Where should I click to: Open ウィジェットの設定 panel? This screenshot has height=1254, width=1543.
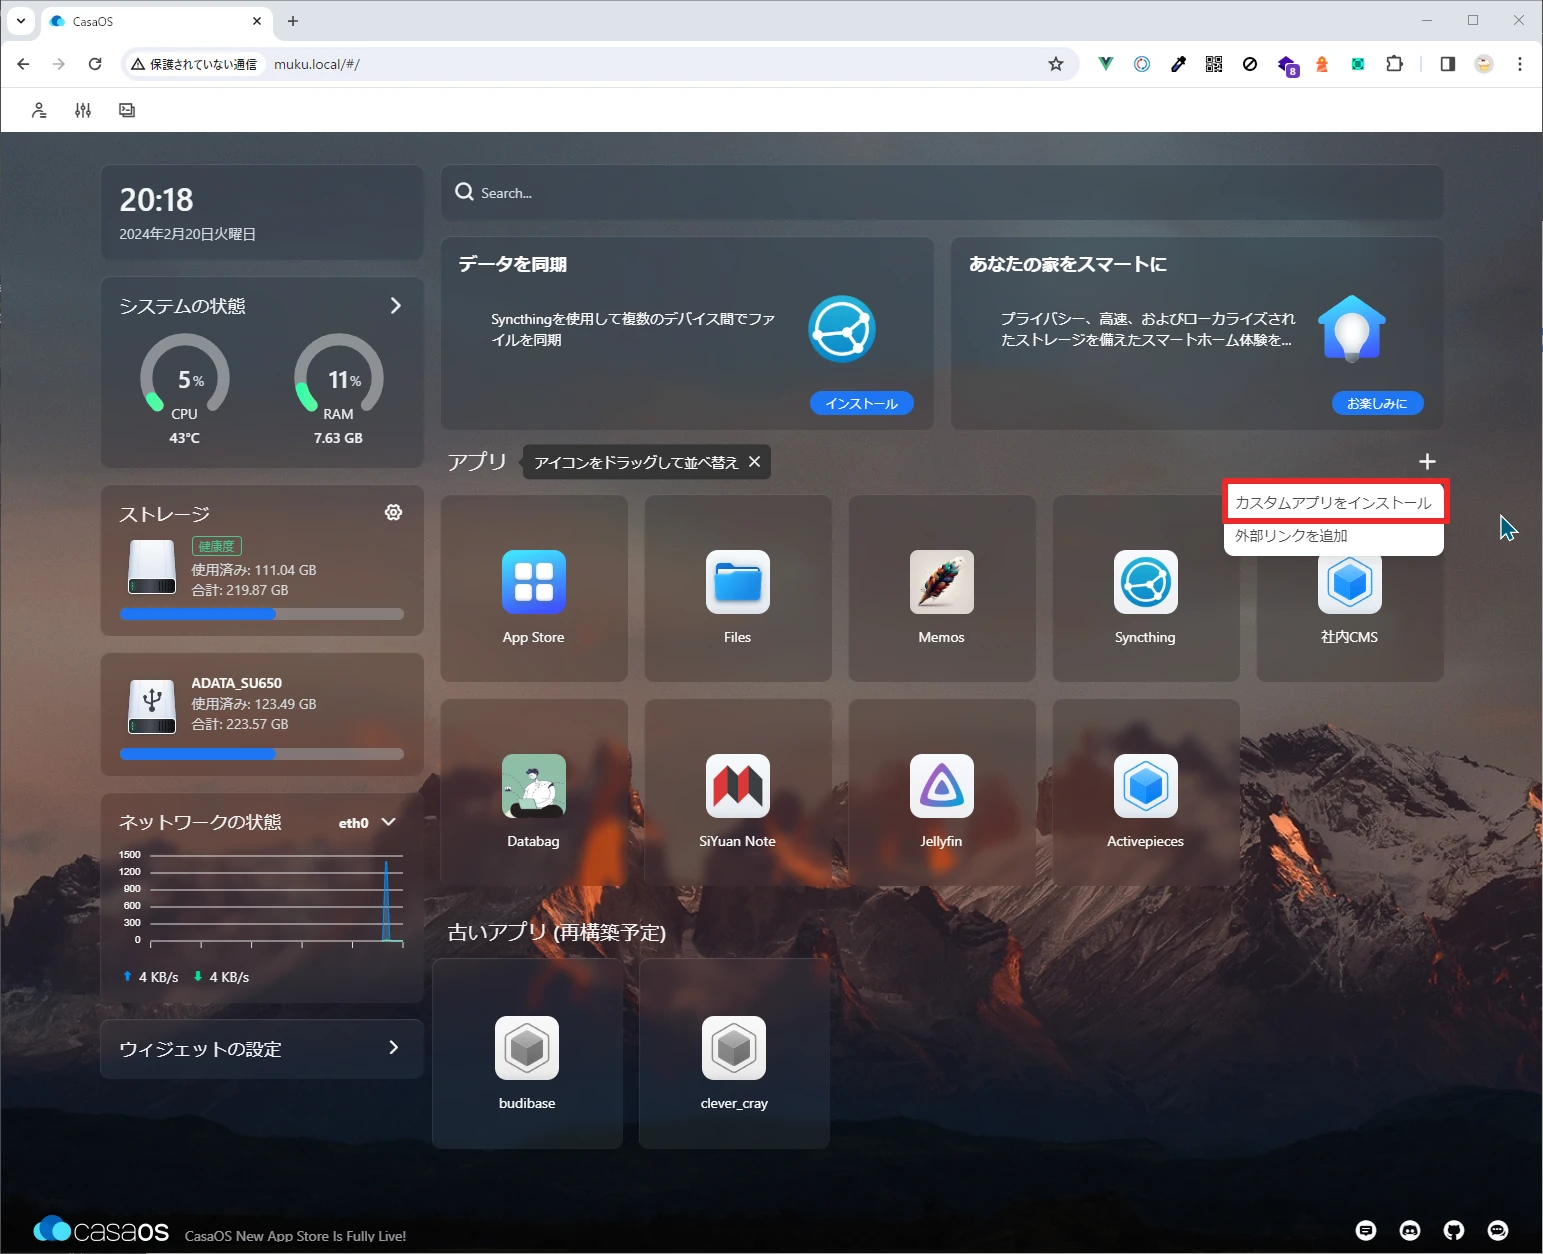click(262, 1049)
